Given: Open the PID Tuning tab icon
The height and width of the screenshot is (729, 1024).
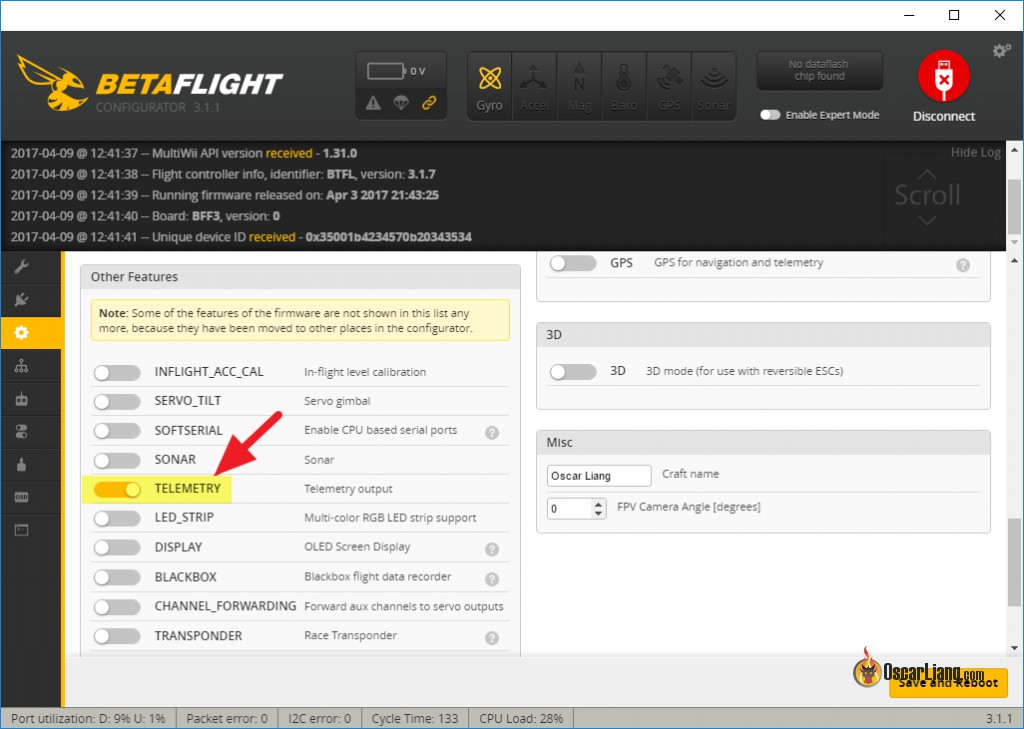Looking at the screenshot, I should pyautogui.click(x=22, y=366).
